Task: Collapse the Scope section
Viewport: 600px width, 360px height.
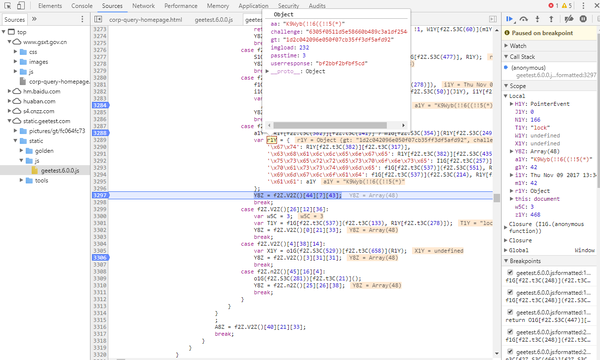Action: pos(506,86)
